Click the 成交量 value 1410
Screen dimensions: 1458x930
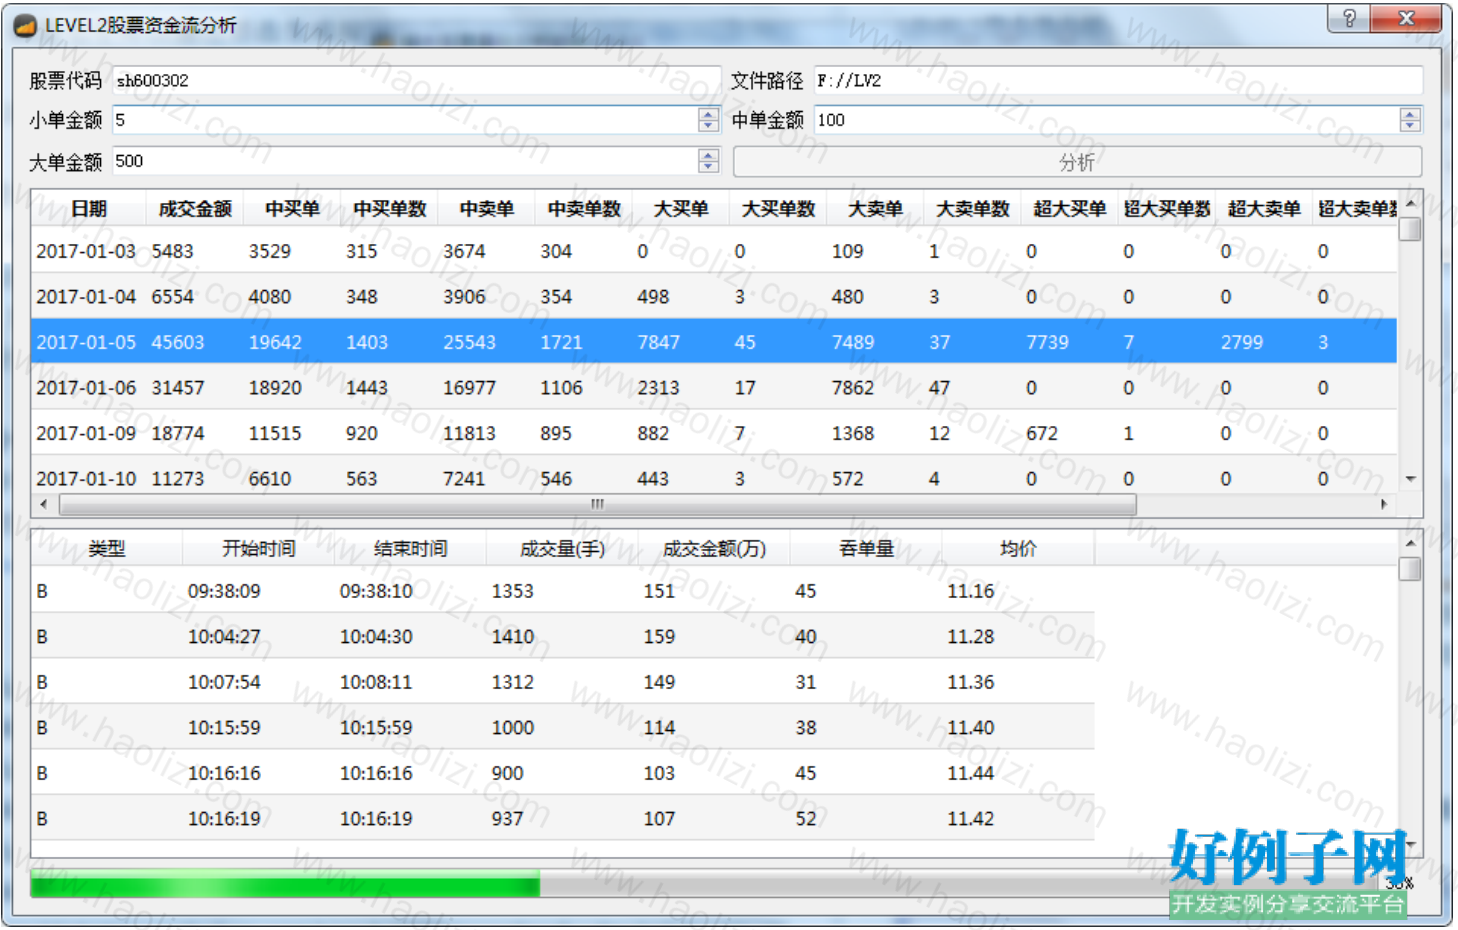coord(513,636)
